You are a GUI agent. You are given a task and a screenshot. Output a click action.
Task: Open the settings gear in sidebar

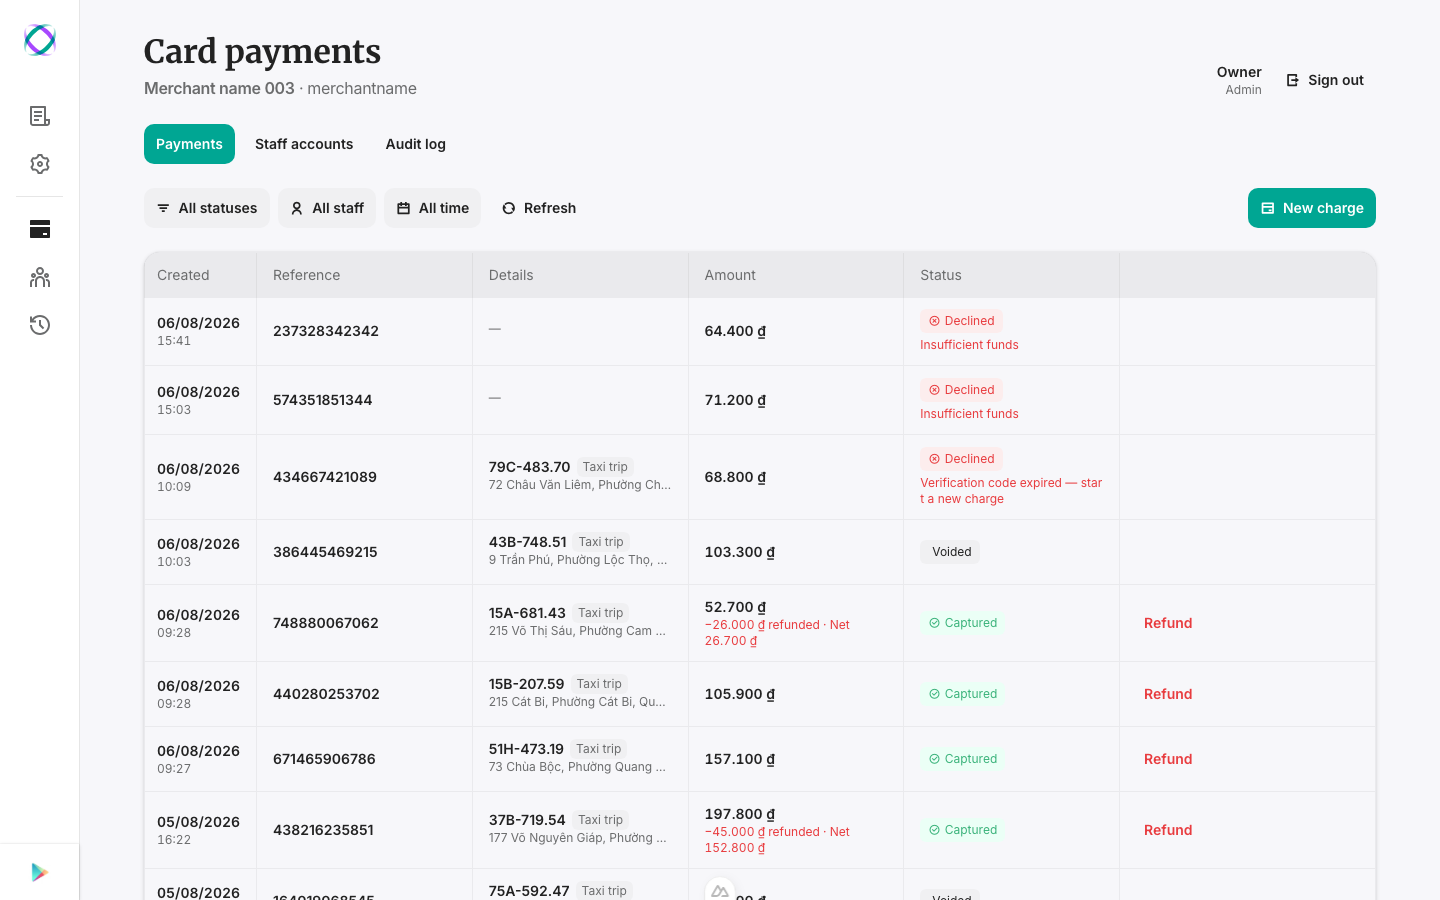[x=40, y=164]
